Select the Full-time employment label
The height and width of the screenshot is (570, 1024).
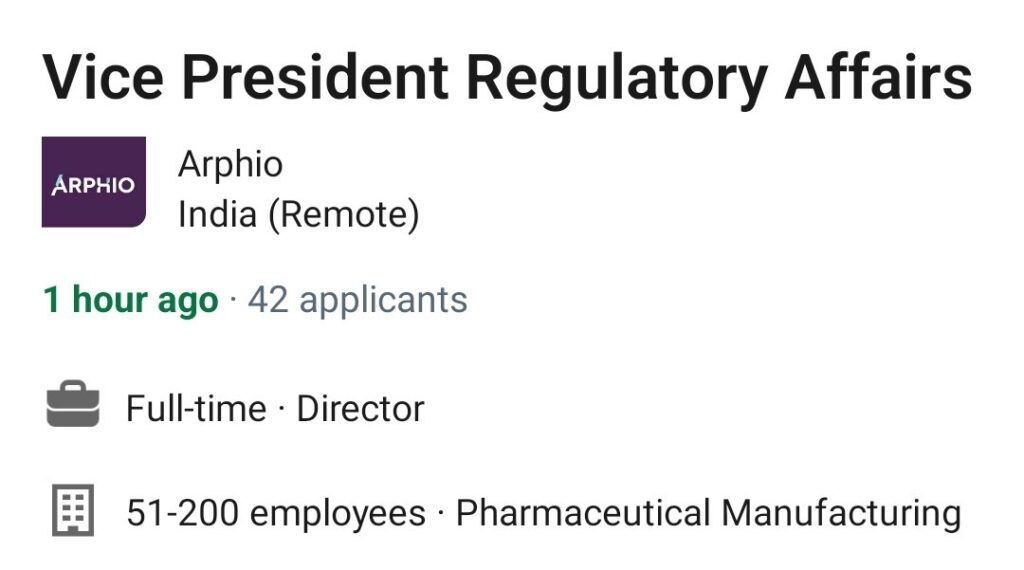[196, 409]
